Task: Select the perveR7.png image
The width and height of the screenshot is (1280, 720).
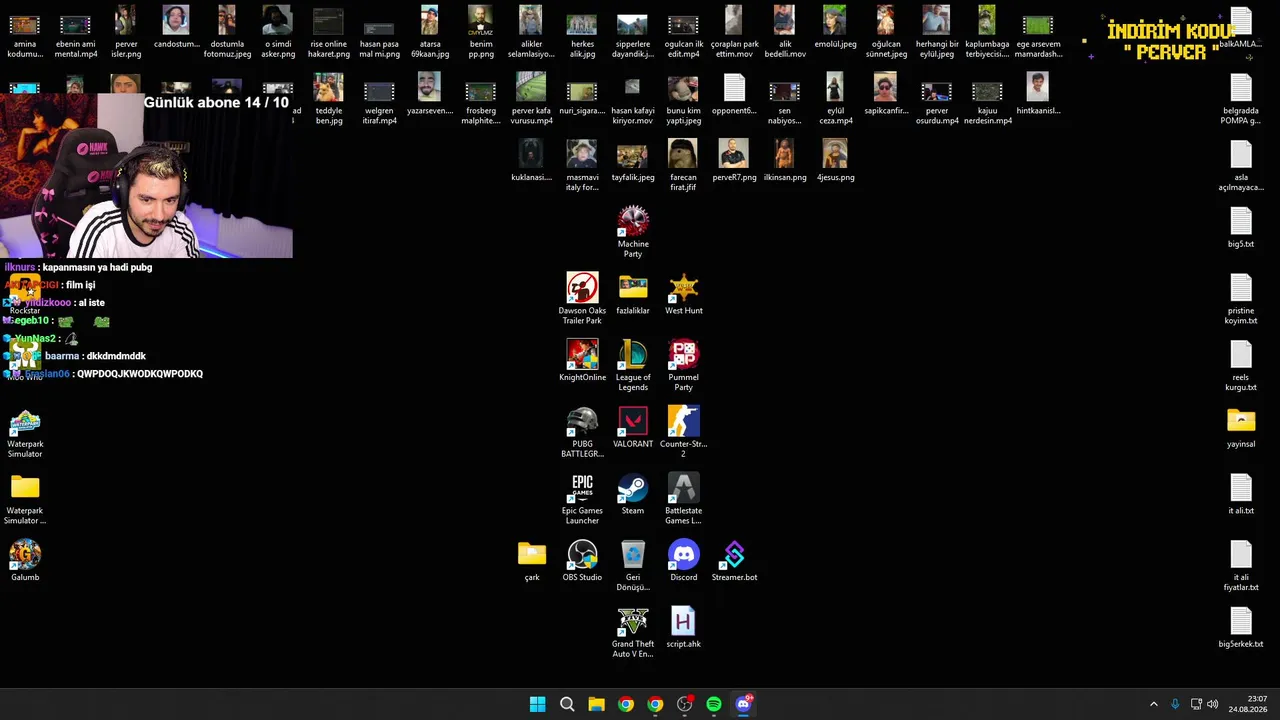Action: (735, 160)
